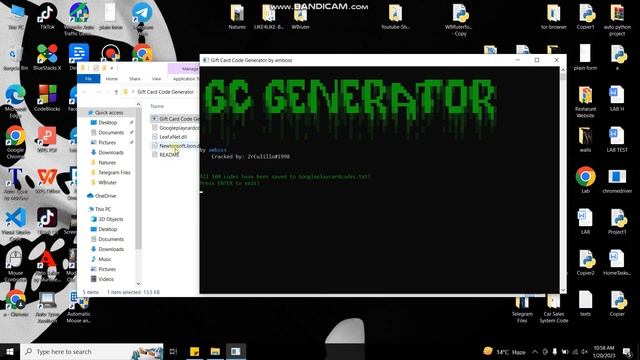Open the Visual Studio Code desktop icon
640x360 pixels.
[x=16, y=224]
